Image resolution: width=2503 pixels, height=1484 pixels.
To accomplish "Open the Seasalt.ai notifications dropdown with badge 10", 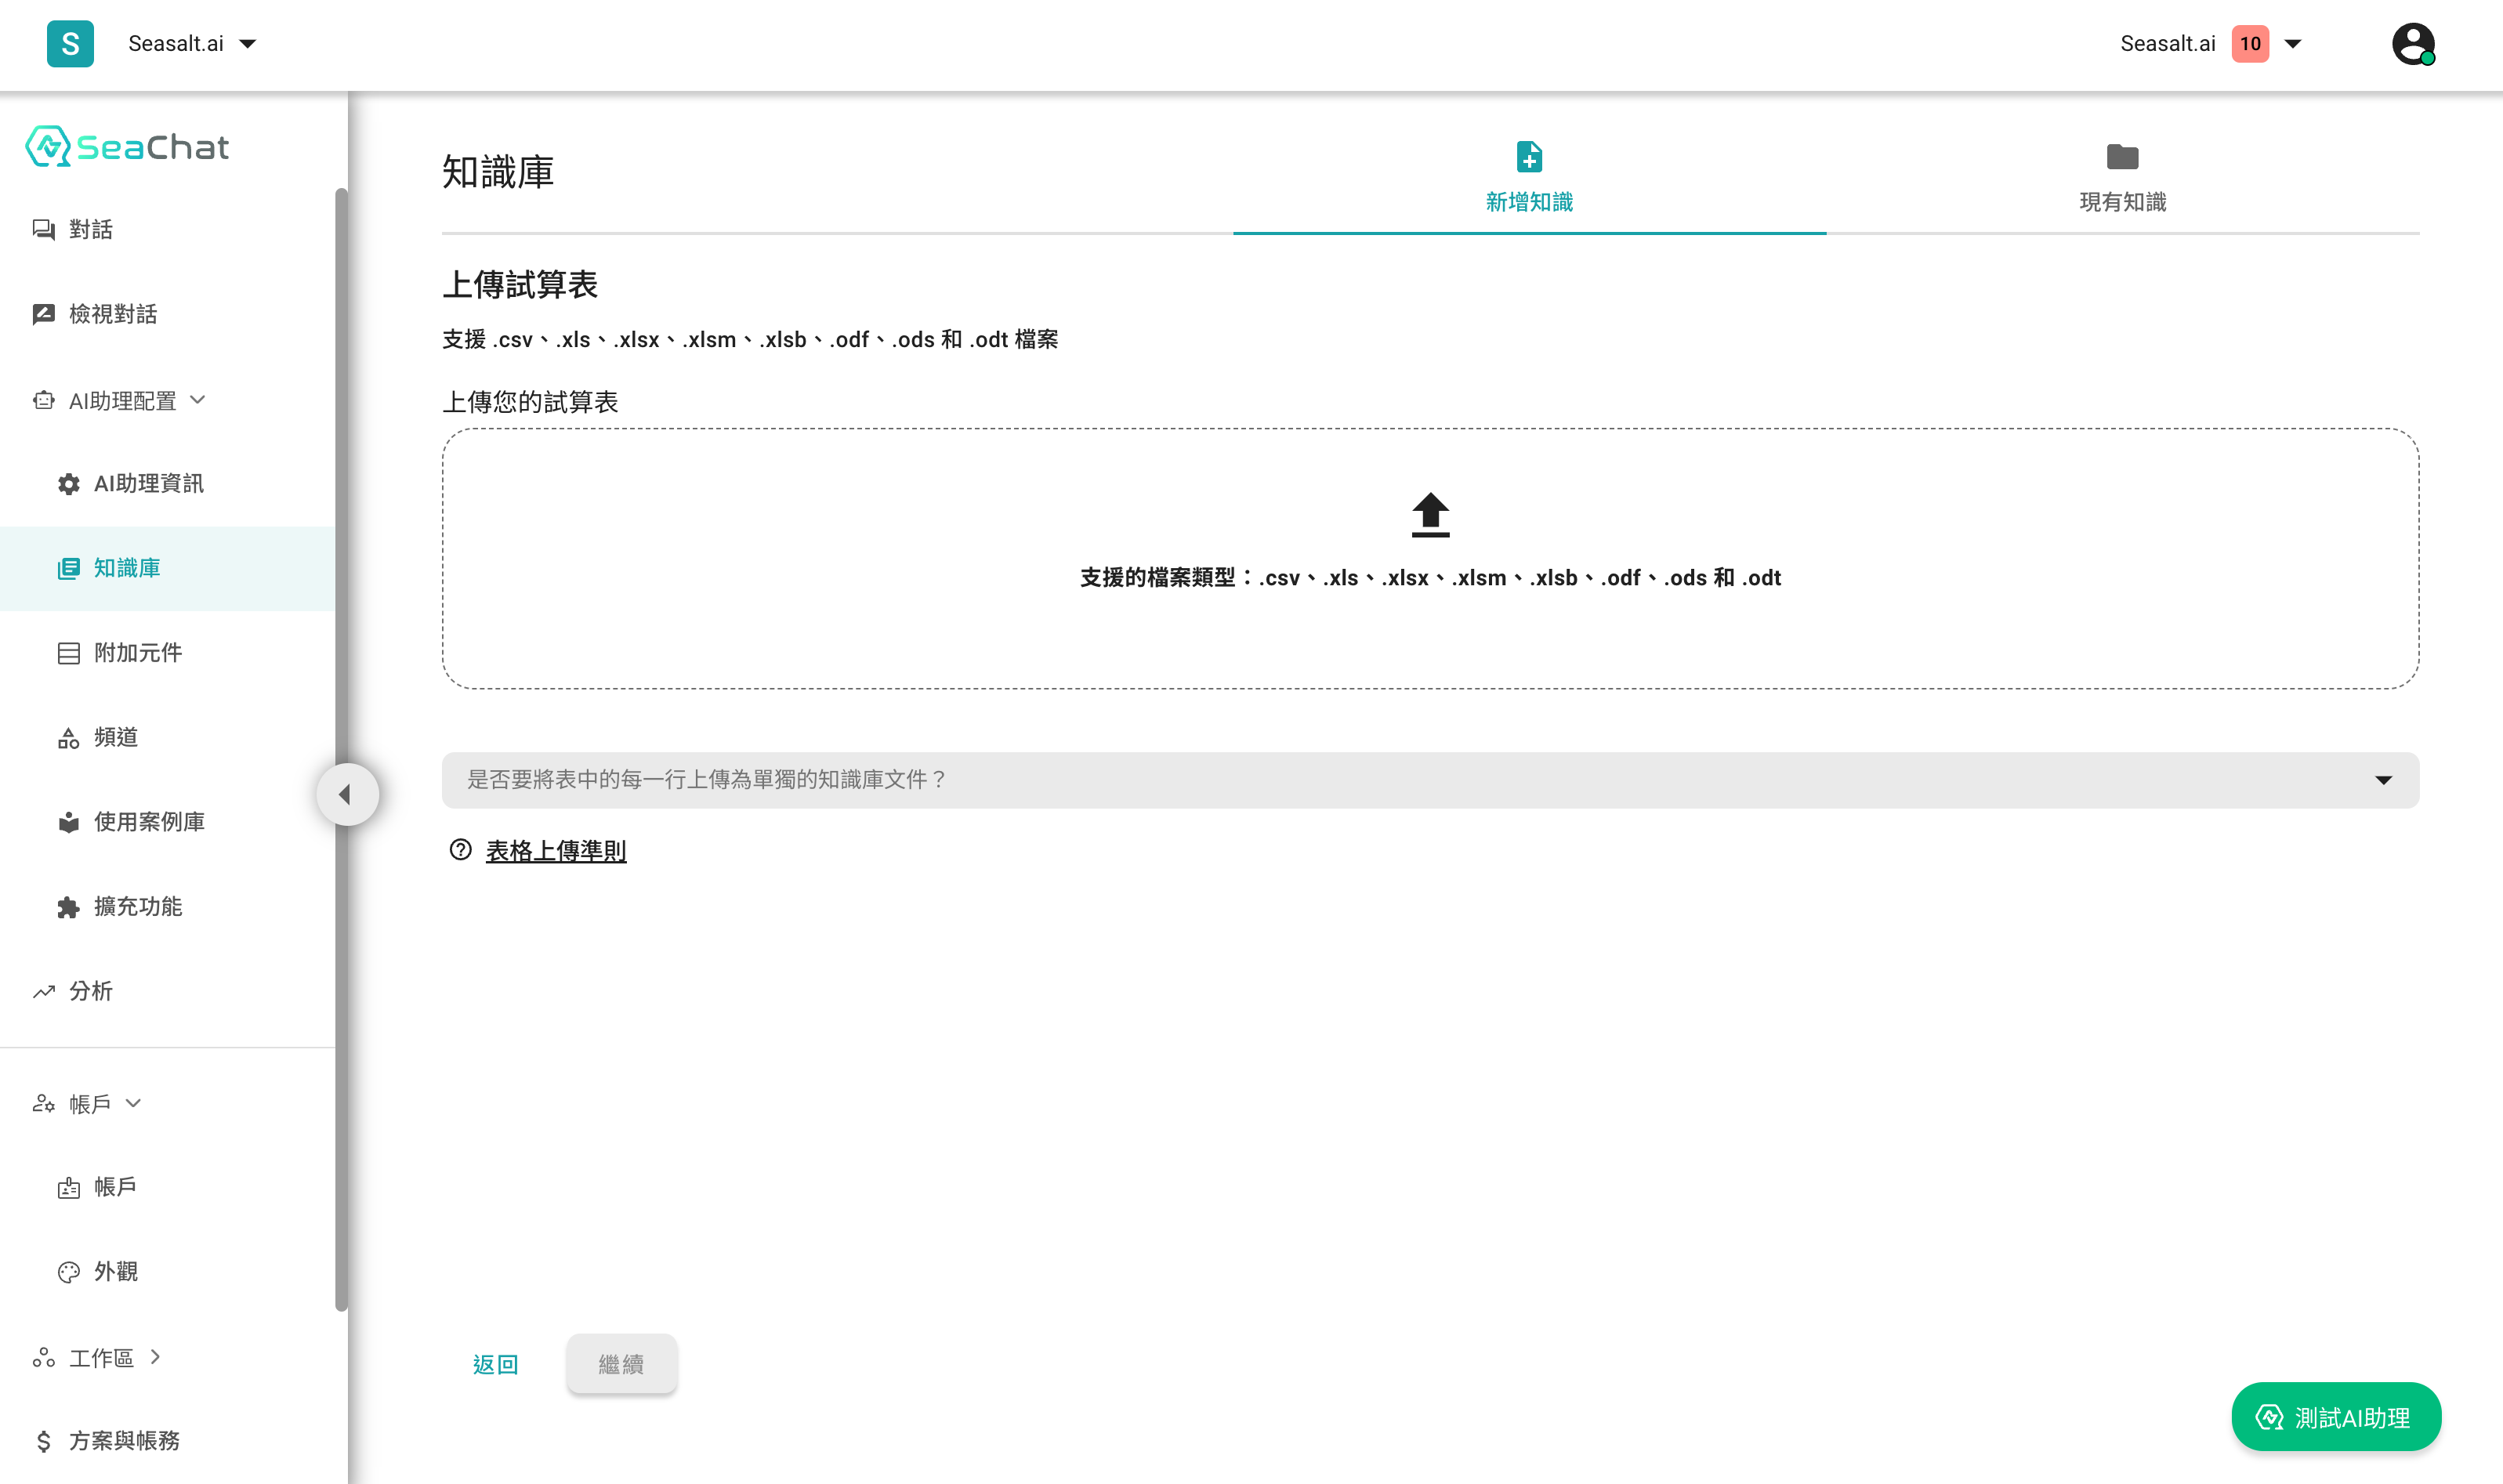I will coord(2210,44).
